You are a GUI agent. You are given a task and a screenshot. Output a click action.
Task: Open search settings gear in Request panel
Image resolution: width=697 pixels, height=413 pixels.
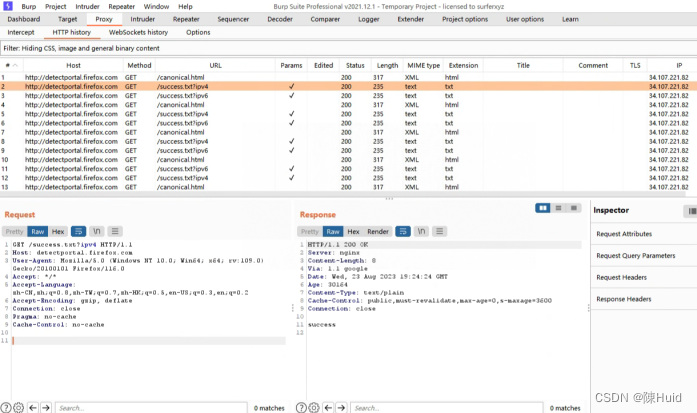19,407
